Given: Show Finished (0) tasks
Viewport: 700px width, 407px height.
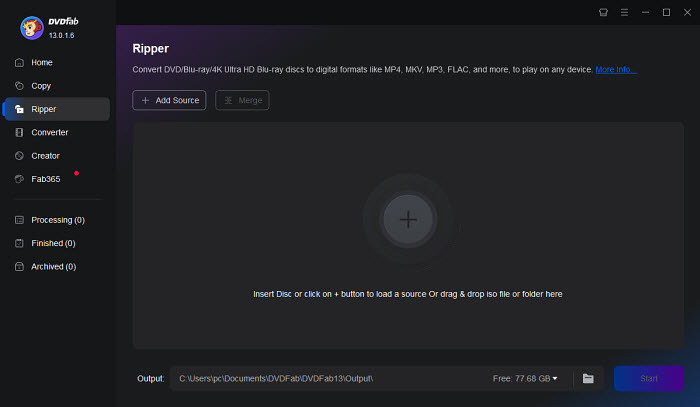Looking at the screenshot, I should 53,243.
